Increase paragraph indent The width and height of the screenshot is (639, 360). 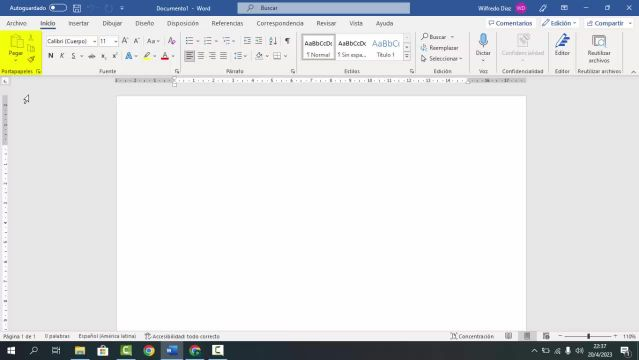point(259,40)
